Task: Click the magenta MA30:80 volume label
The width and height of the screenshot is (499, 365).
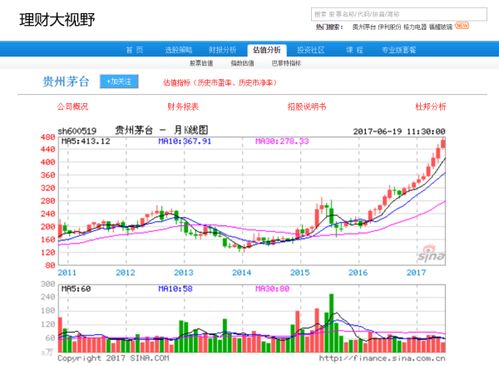Action: 272,289
